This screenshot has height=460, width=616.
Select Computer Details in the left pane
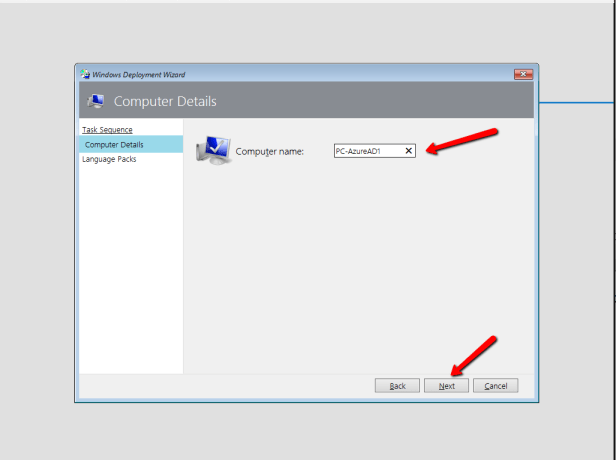(113, 145)
